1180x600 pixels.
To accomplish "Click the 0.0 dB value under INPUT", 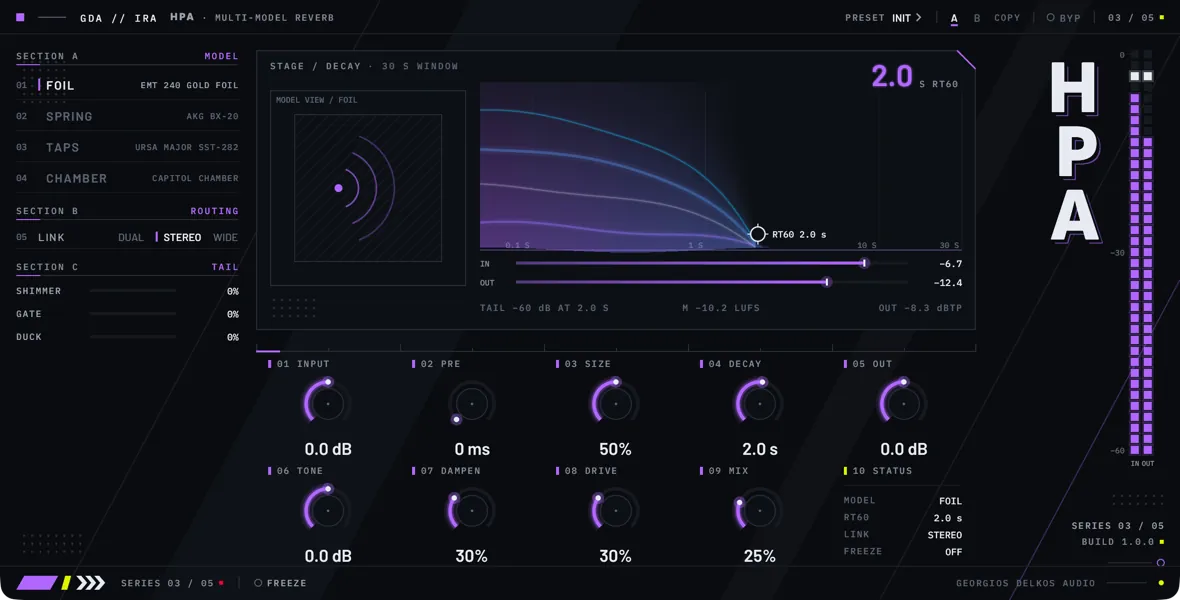I will [328, 449].
